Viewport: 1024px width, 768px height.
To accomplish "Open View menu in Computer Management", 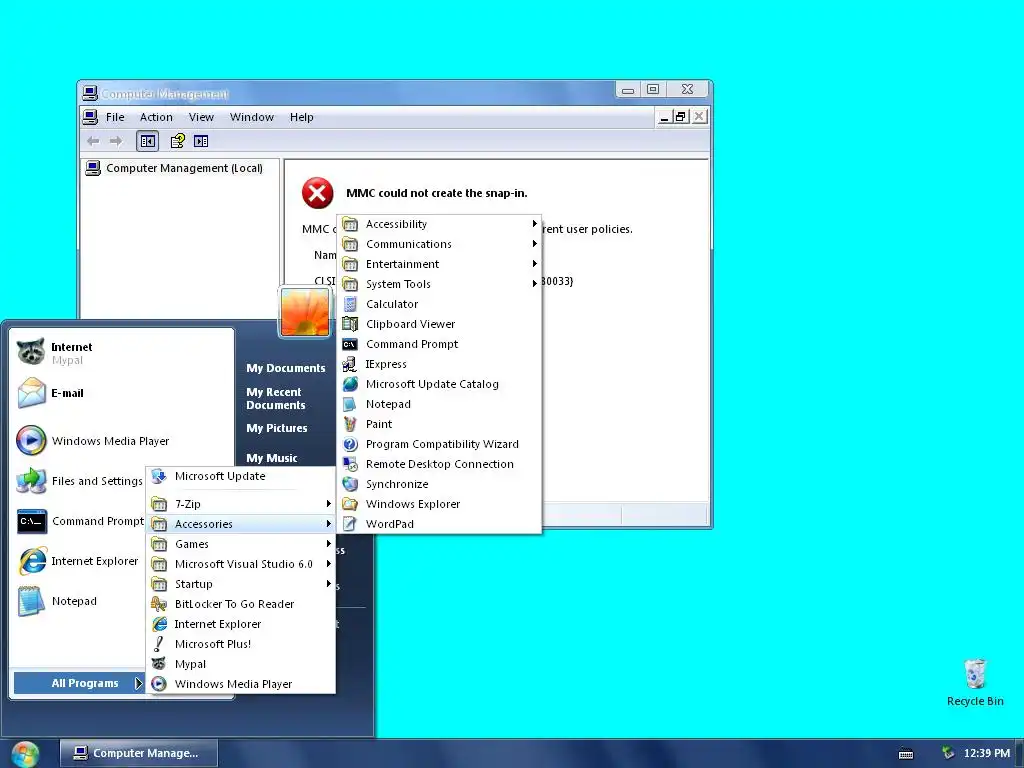I will pyautogui.click(x=201, y=117).
